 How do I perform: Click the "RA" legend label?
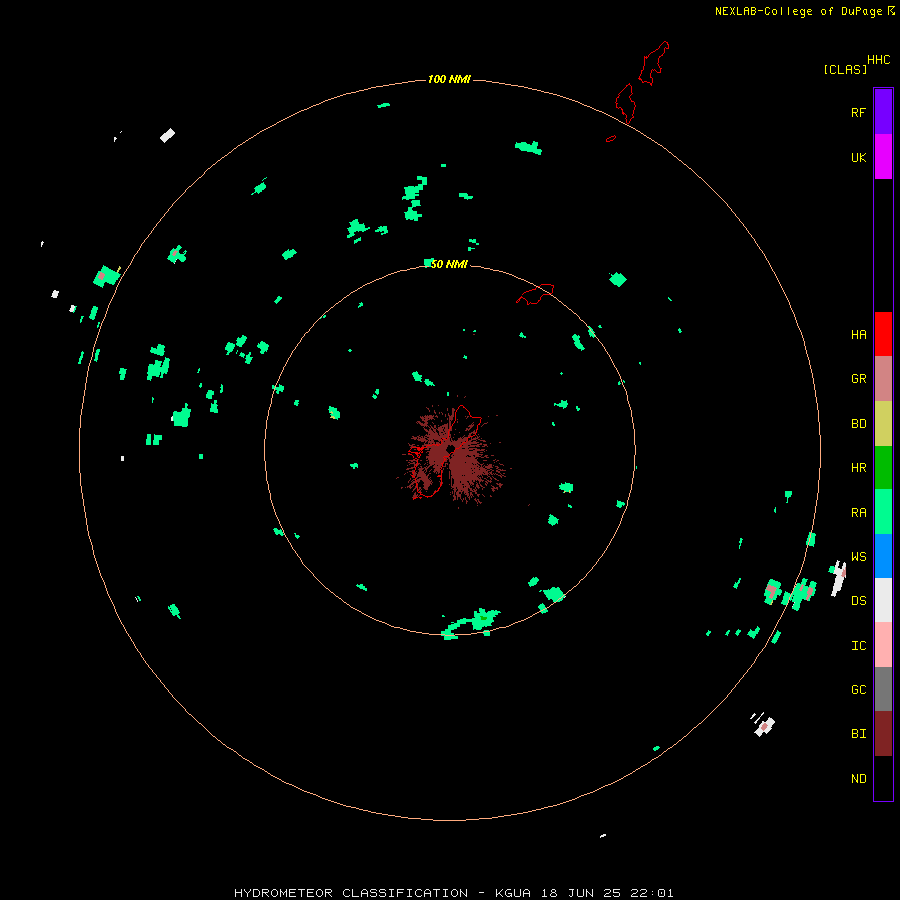point(858,513)
